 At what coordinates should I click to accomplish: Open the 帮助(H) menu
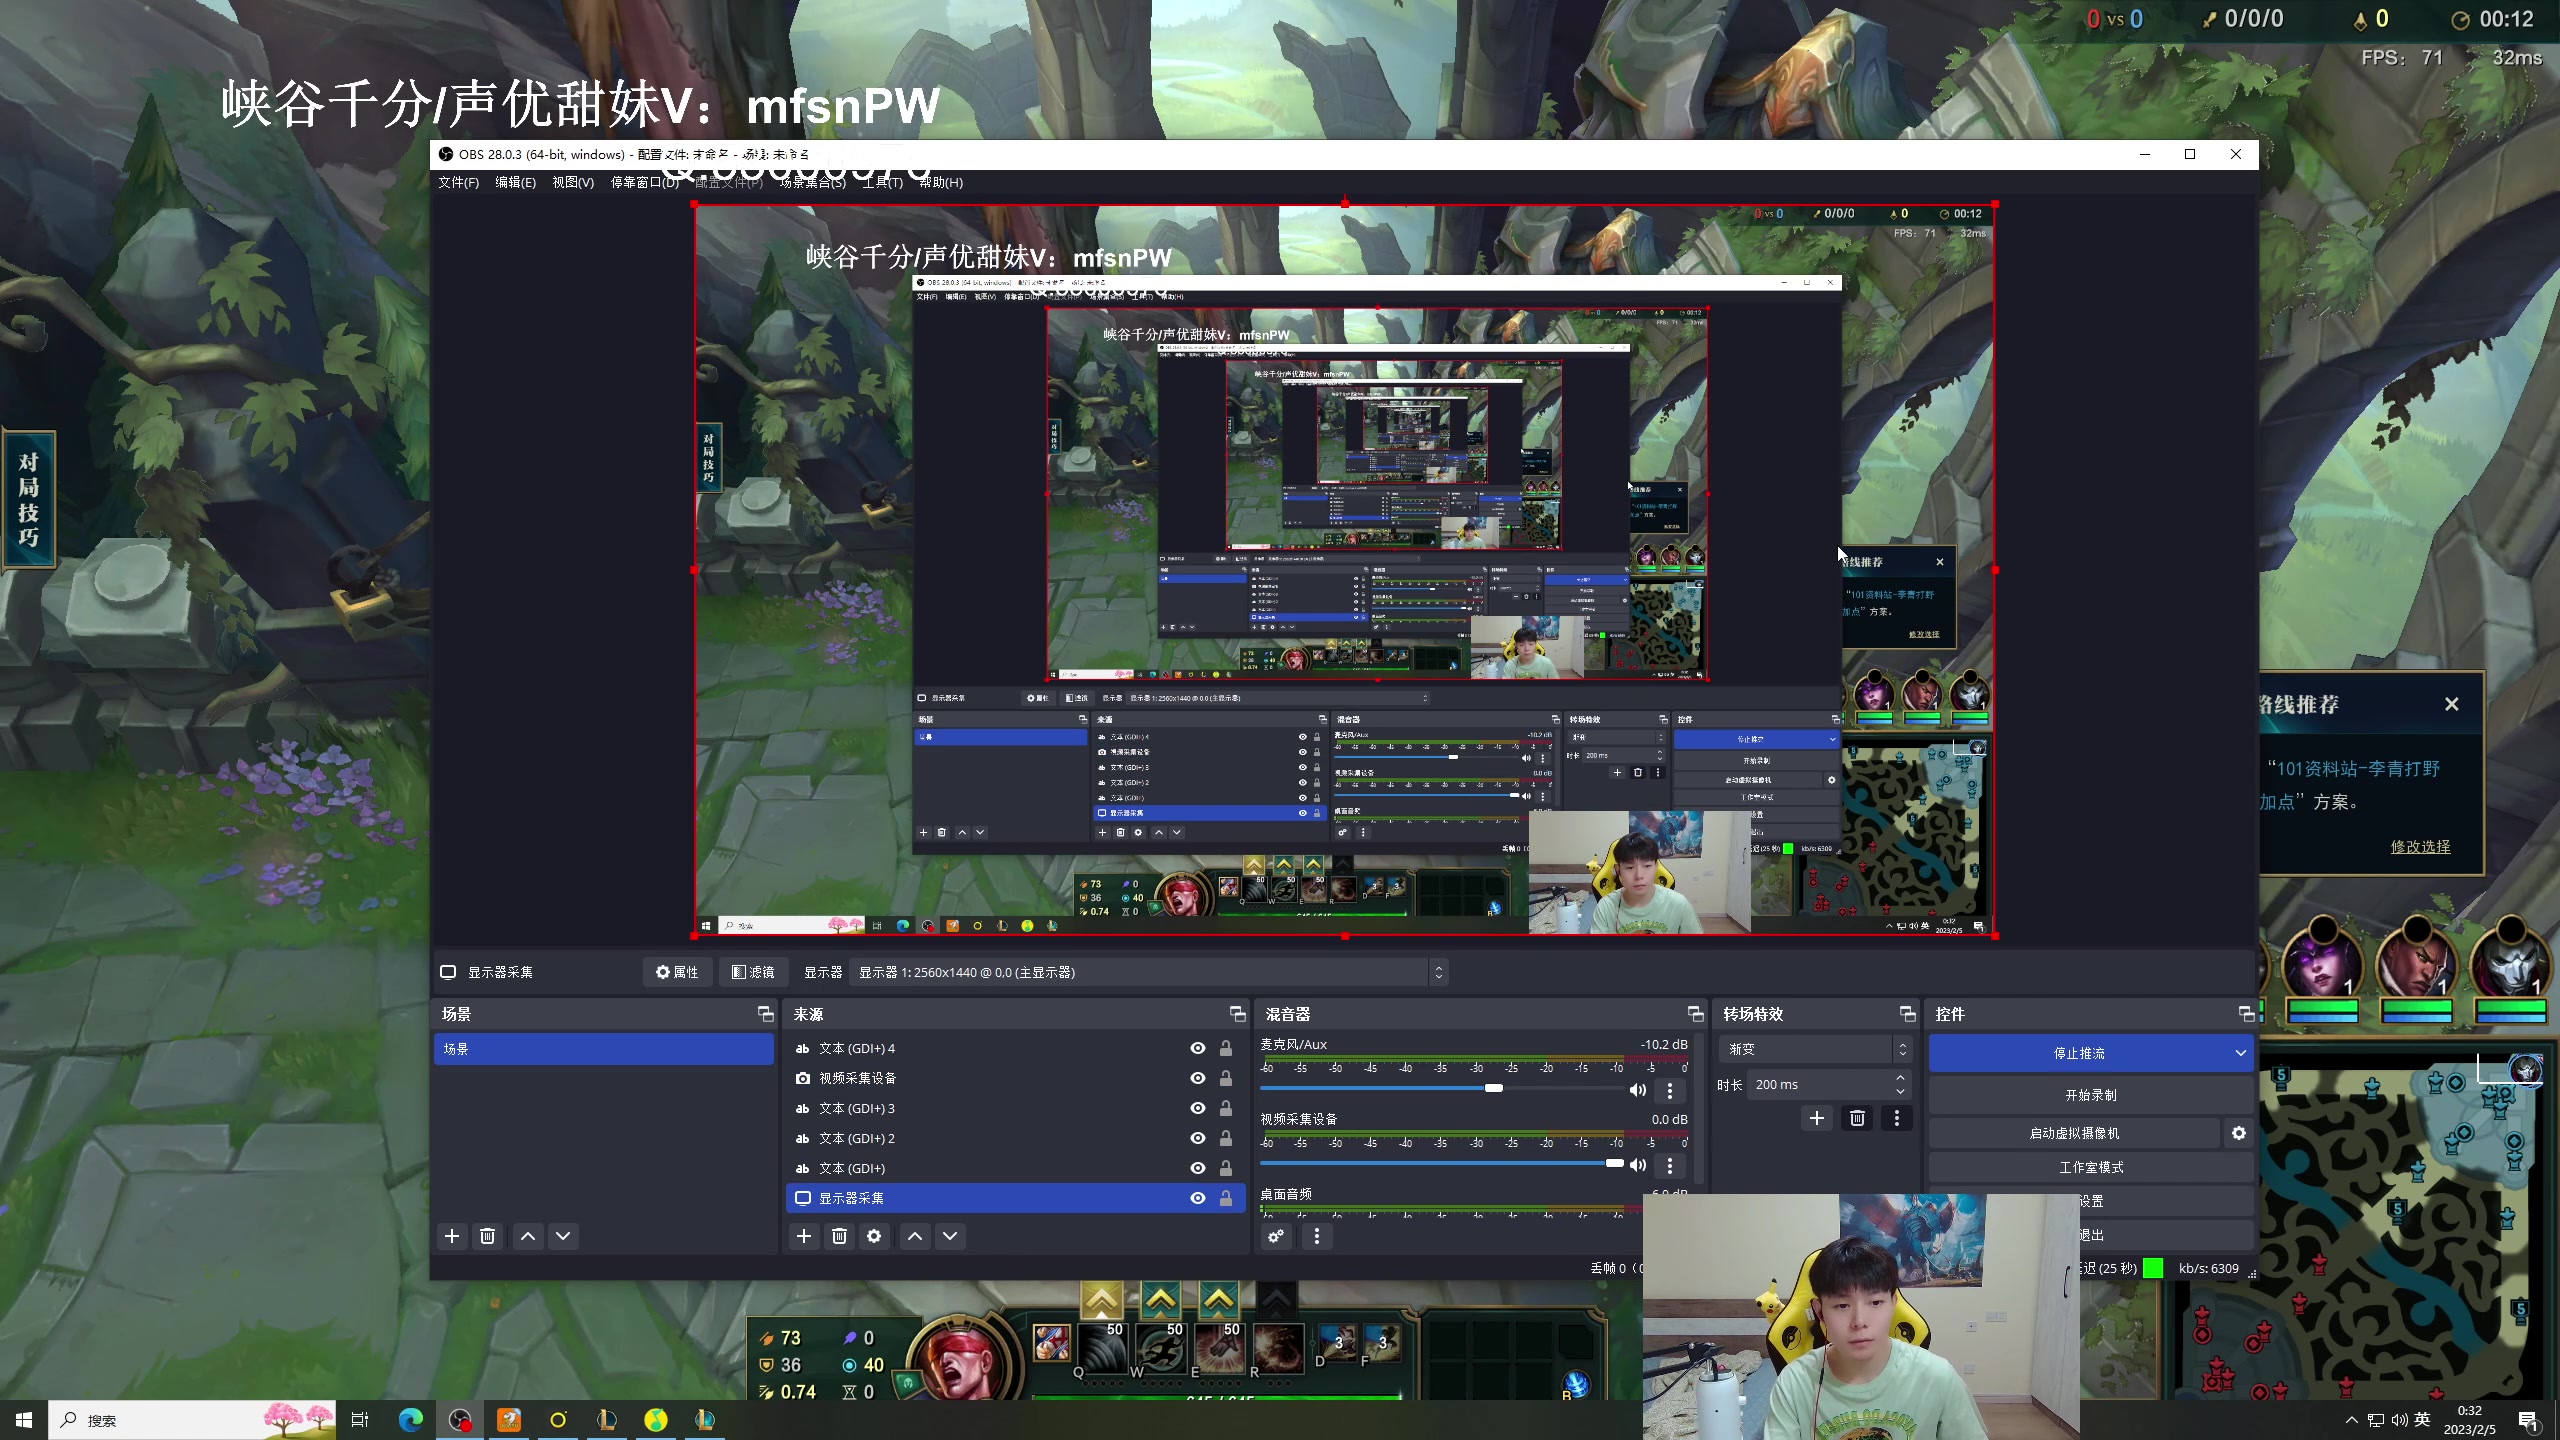click(x=941, y=182)
